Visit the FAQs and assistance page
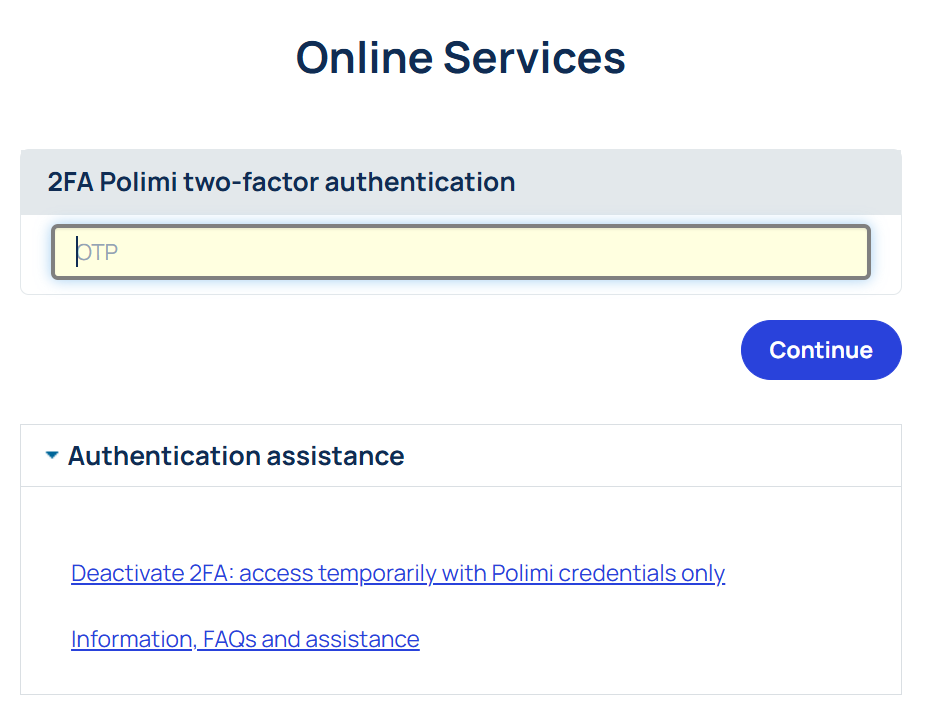Screen dimensions: 931x708 click(x=245, y=639)
